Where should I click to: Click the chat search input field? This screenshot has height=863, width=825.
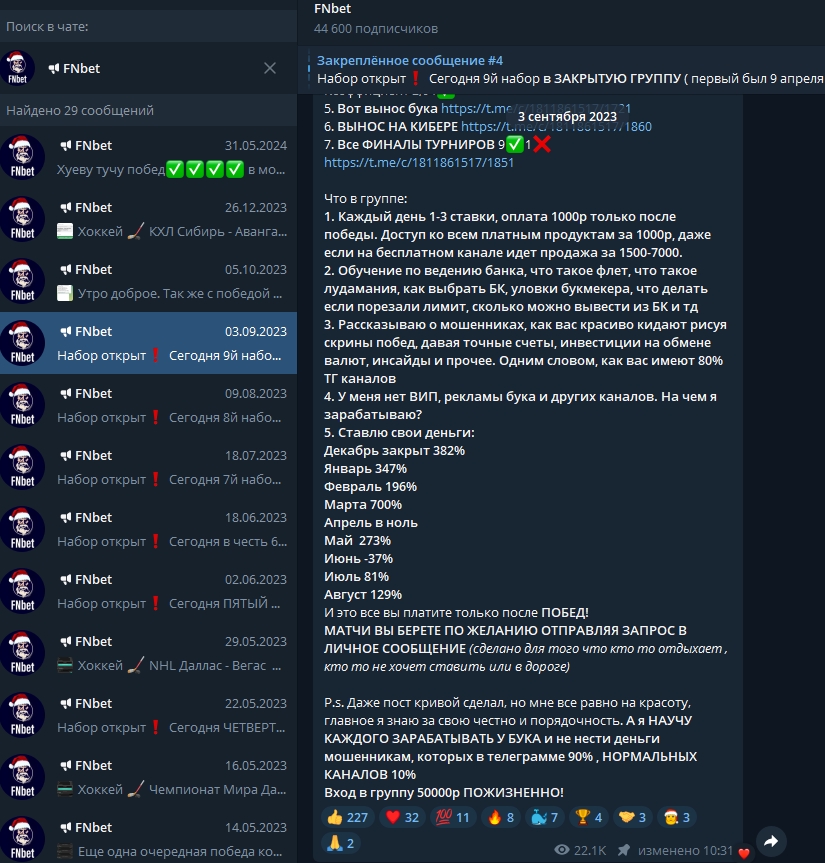coord(149,26)
